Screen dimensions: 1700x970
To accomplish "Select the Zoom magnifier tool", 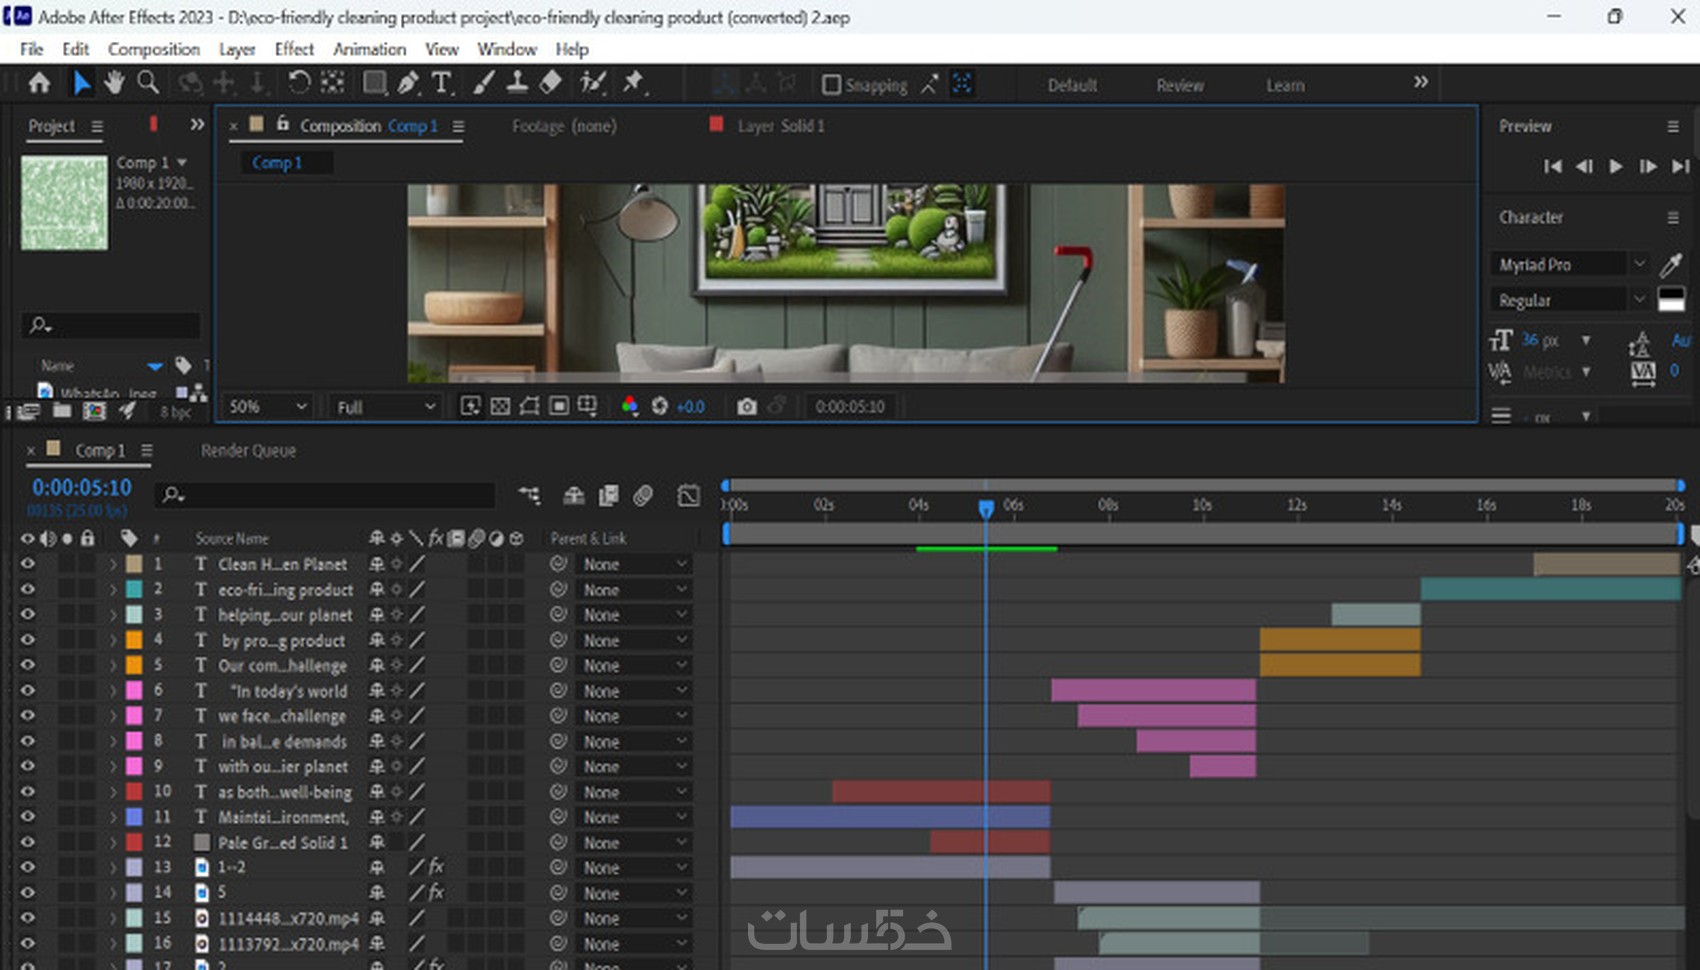I will [148, 84].
